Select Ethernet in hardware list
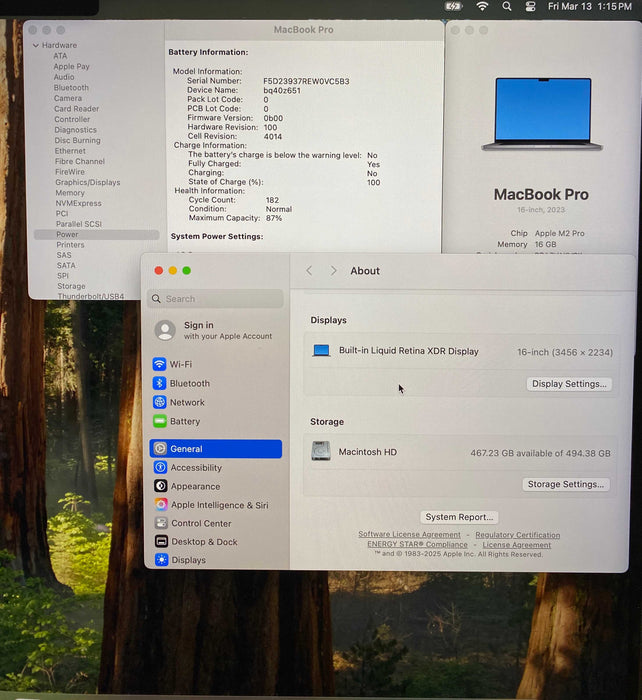The width and height of the screenshot is (642, 700). click(x=70, y=151)
